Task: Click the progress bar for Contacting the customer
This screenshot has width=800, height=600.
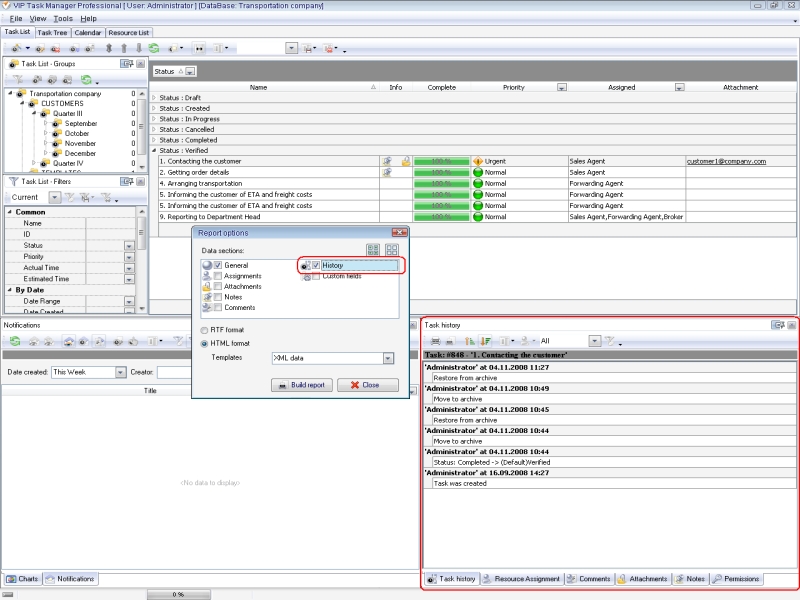Action: coord(439,161)
